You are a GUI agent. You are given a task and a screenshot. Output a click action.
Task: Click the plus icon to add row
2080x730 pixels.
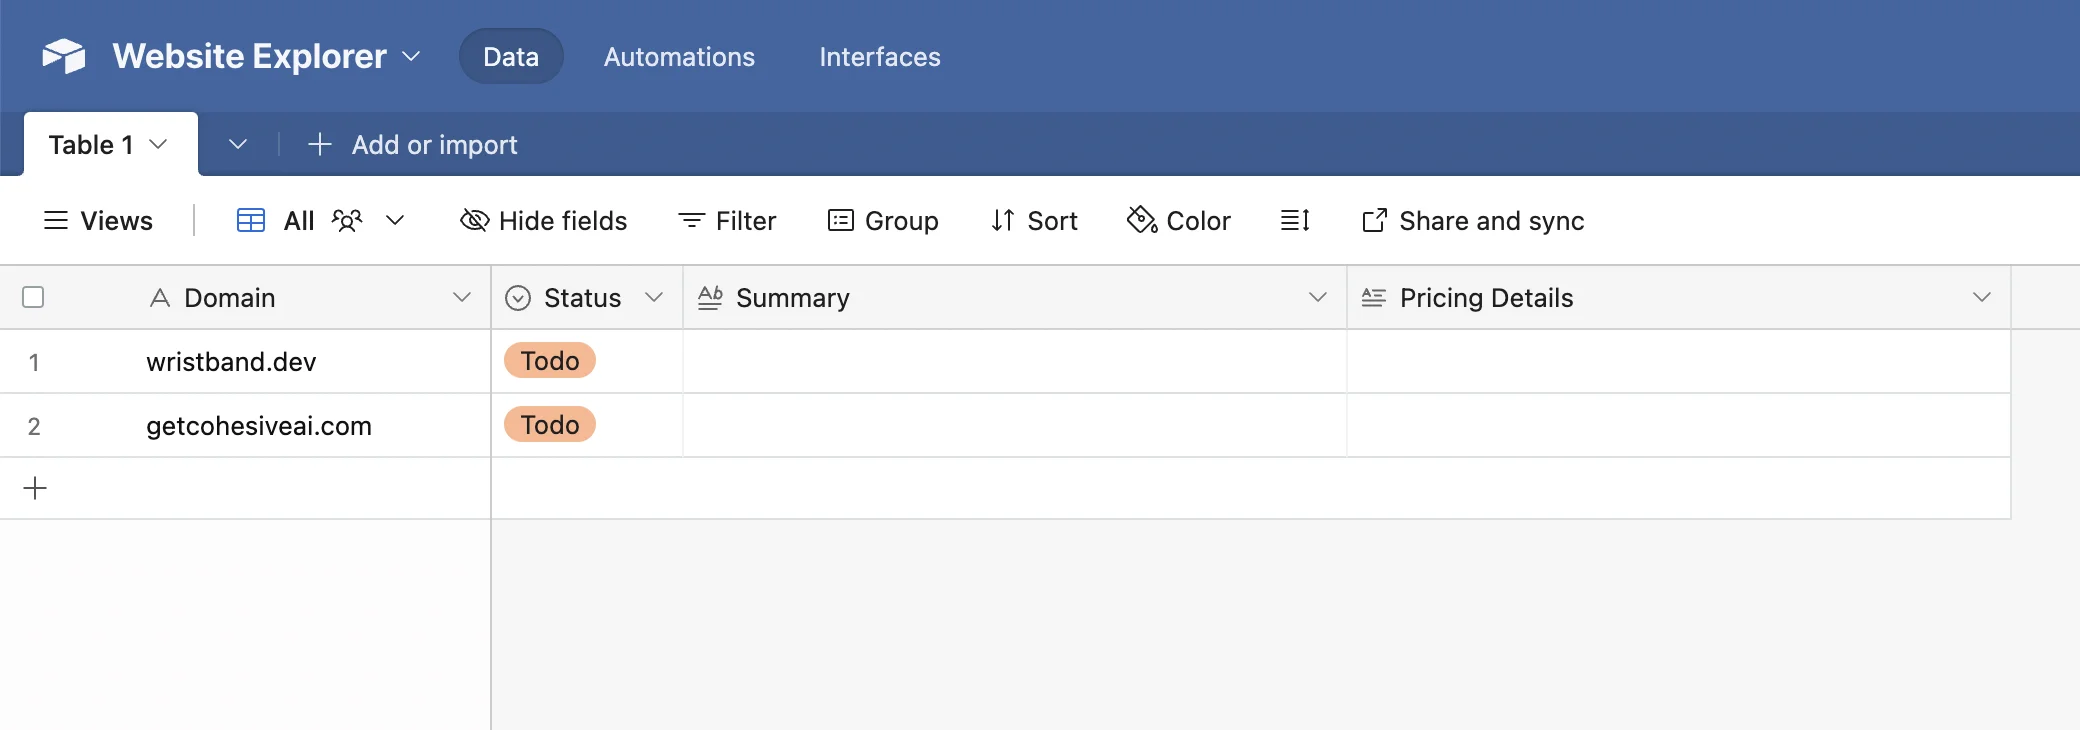point(35,488)
